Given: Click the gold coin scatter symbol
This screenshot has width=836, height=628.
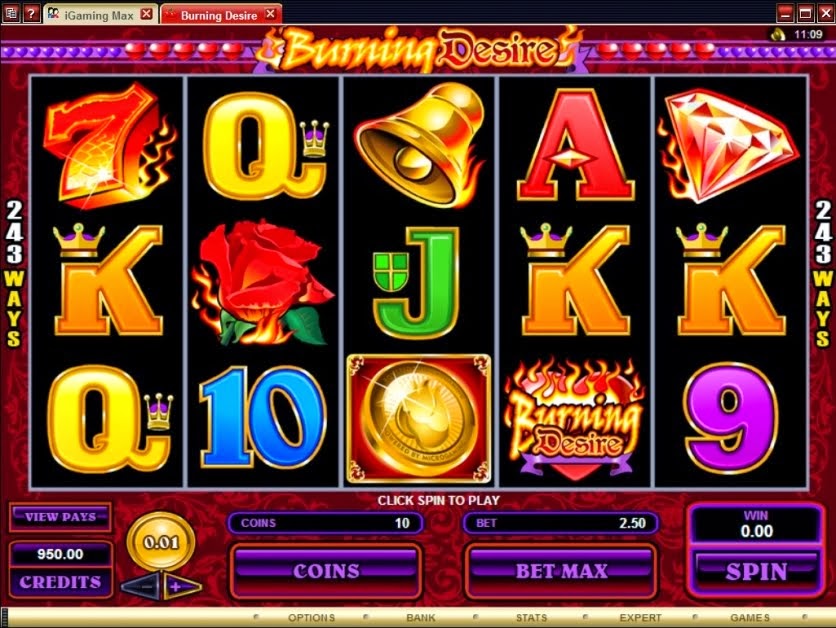Looking at the screenshot, I should coord(419,419).
